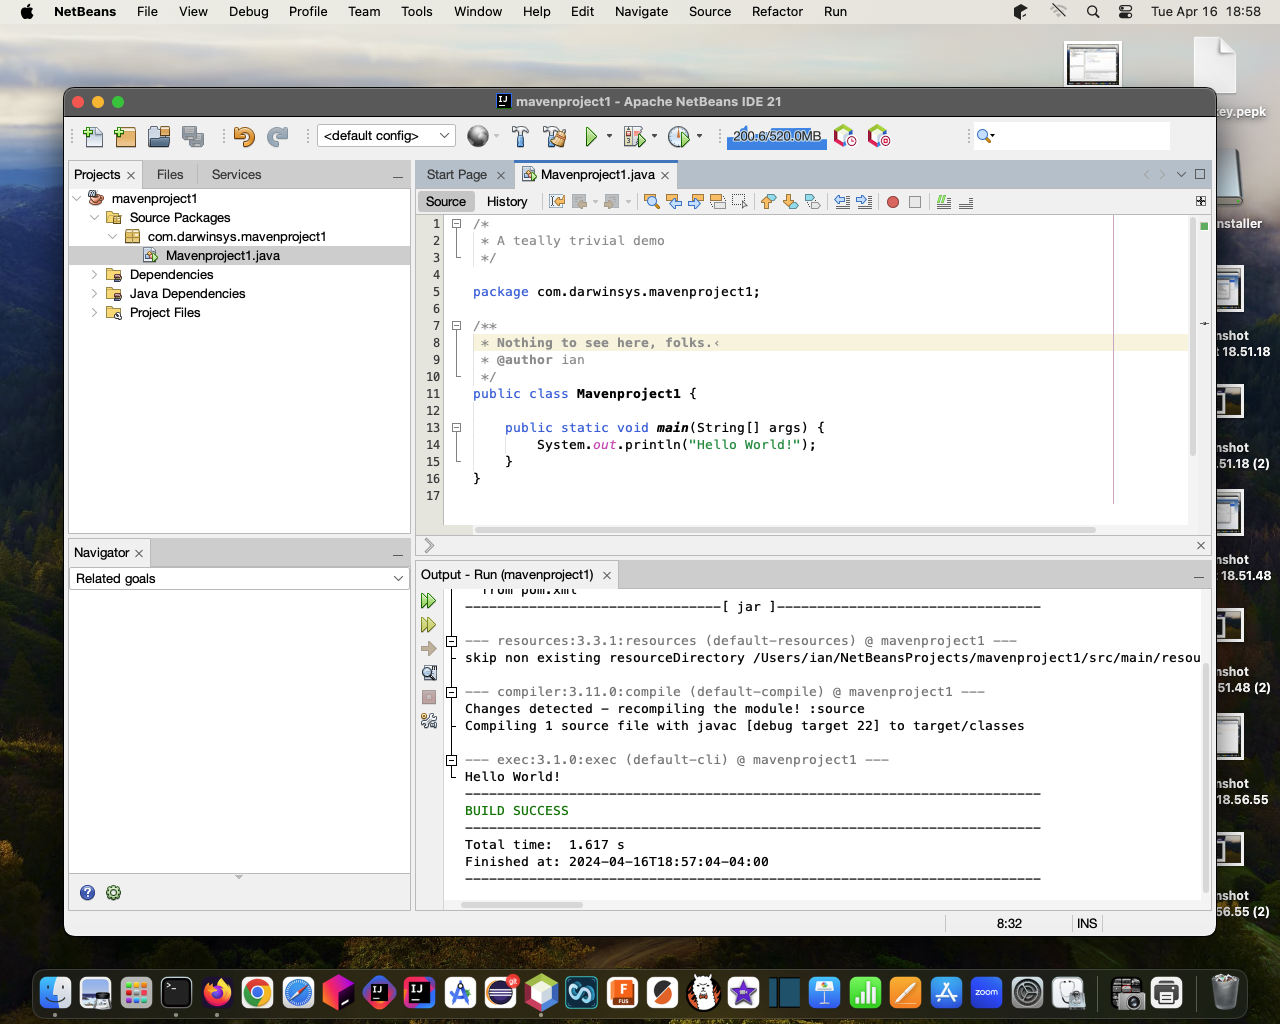
Task: Click the memory usage bar 200.6/520.0MB
Action: point(777,136)
